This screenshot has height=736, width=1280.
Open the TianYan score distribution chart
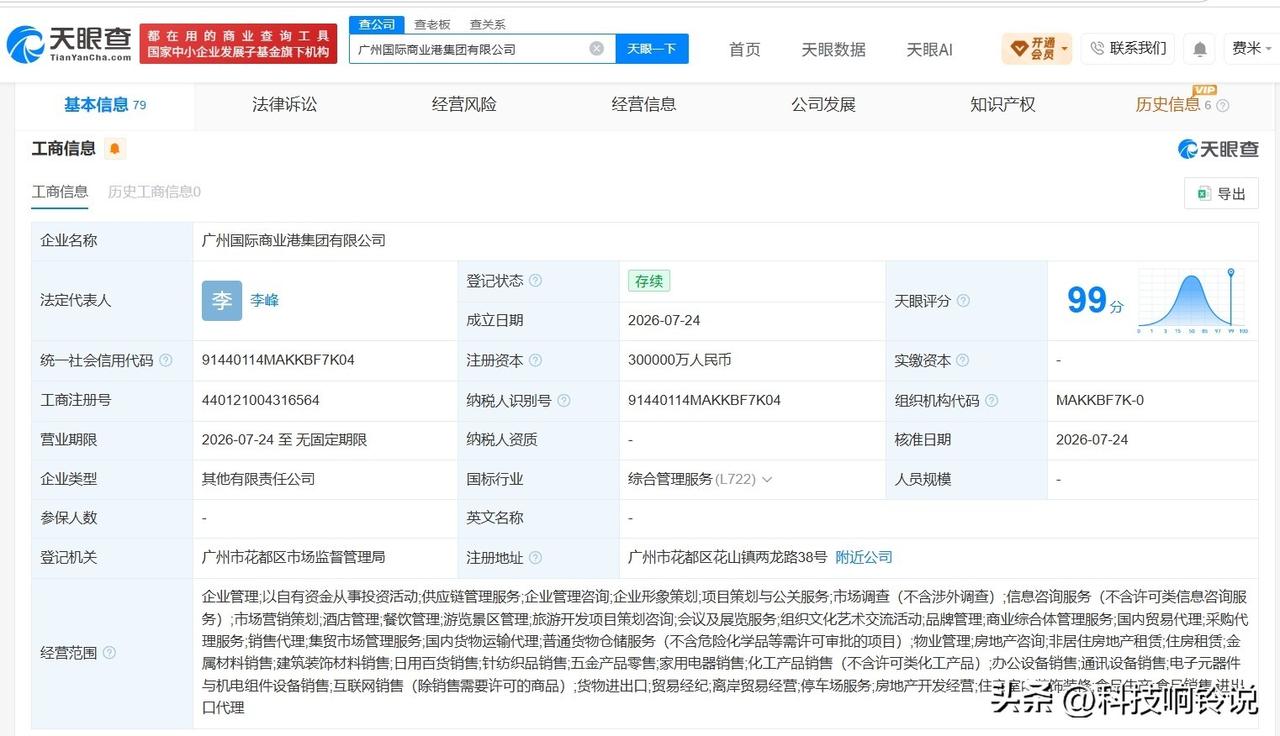(1192, 300)
